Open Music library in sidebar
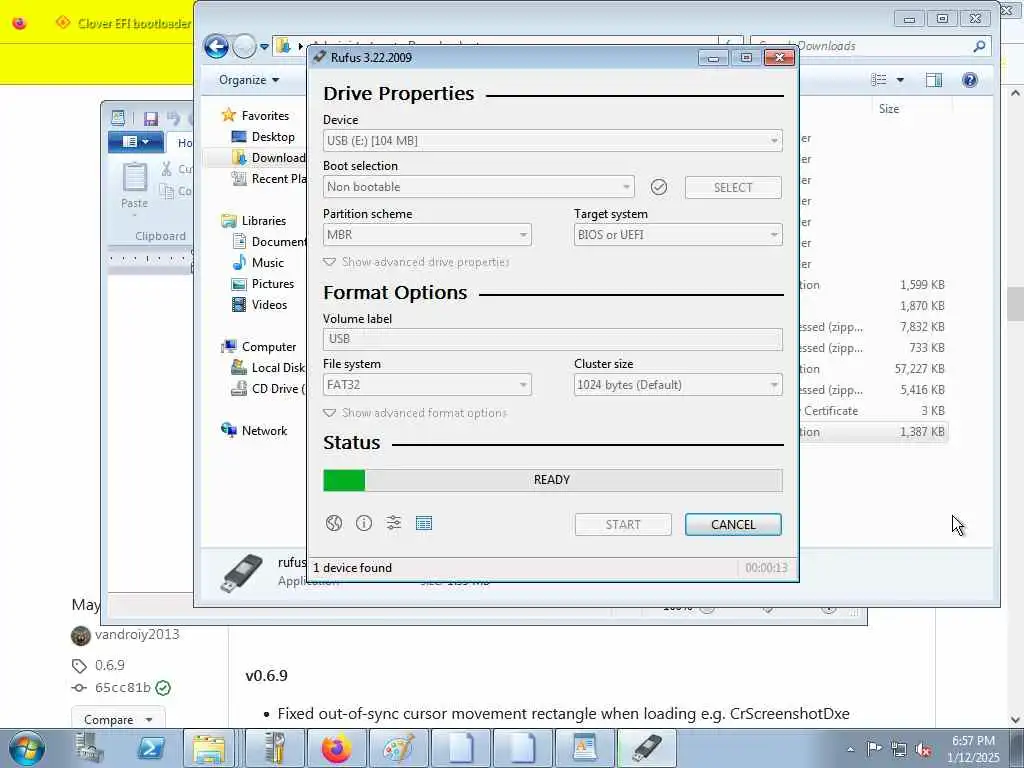The height and width of the screenshot is (768, 1024). click(x=259, y=263)
